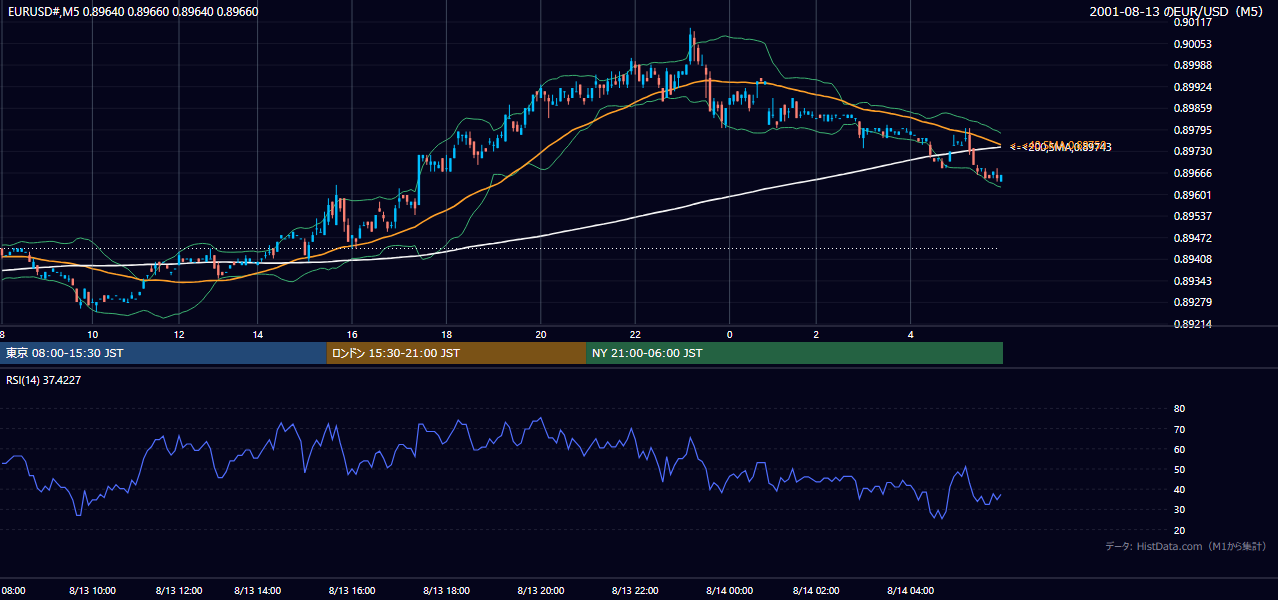Image resolution: width=1278 pixels, height=600 pixels.
Task: Click the 8/13 22:00 bottom time label
Action: pos(635,591)
